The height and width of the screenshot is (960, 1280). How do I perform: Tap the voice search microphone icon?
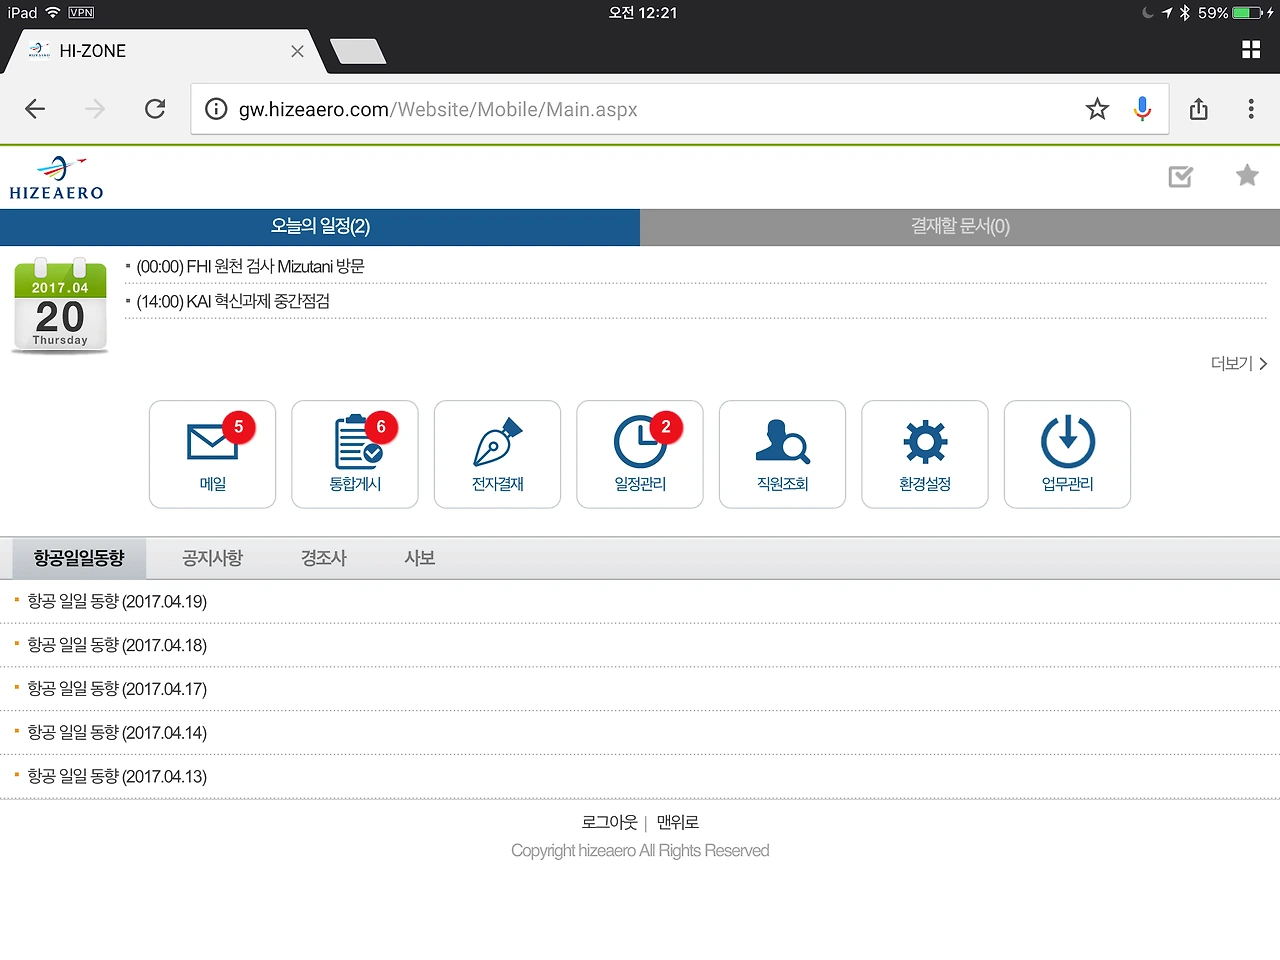1142,109
